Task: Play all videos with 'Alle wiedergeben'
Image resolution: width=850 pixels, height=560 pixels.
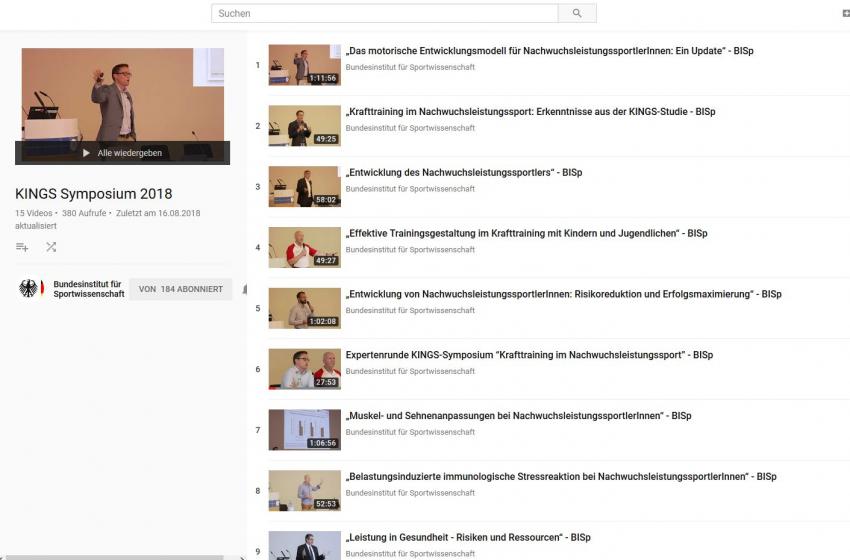Action: point(122,153)
